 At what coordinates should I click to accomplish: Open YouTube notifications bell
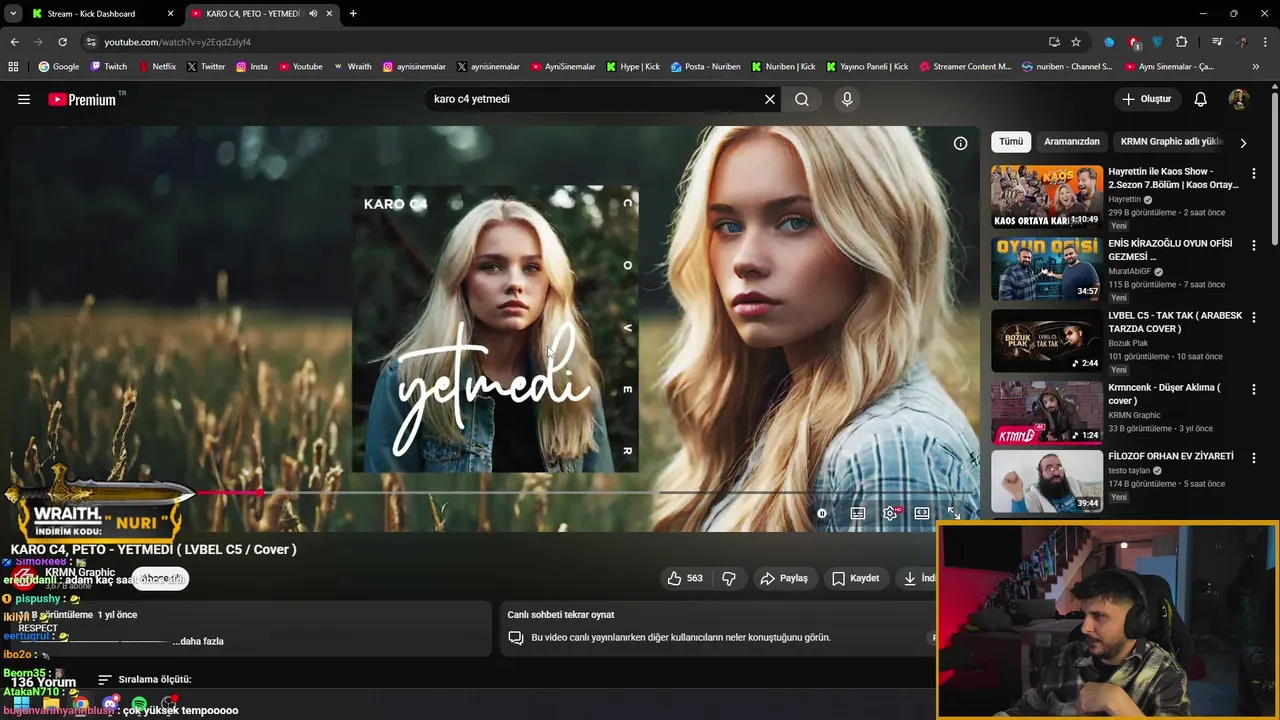[x=1201, y=99]
